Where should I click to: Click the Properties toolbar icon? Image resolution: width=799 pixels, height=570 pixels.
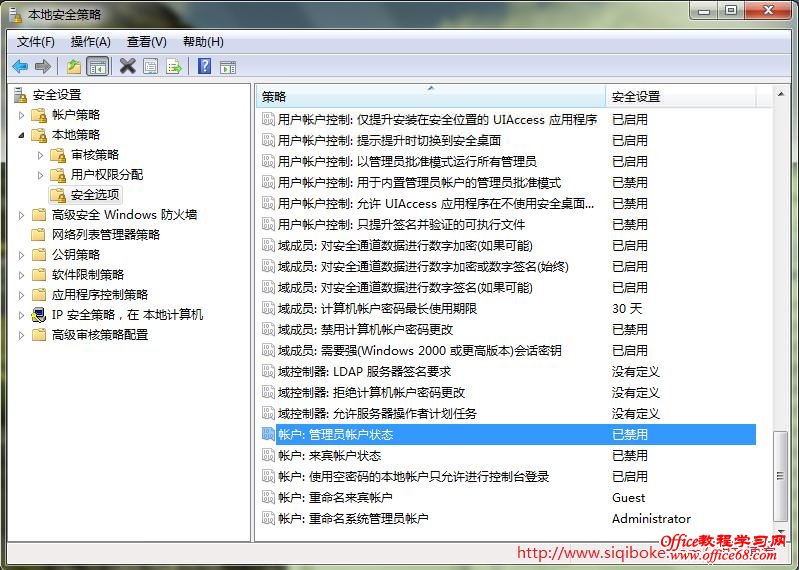click(151, 66)
